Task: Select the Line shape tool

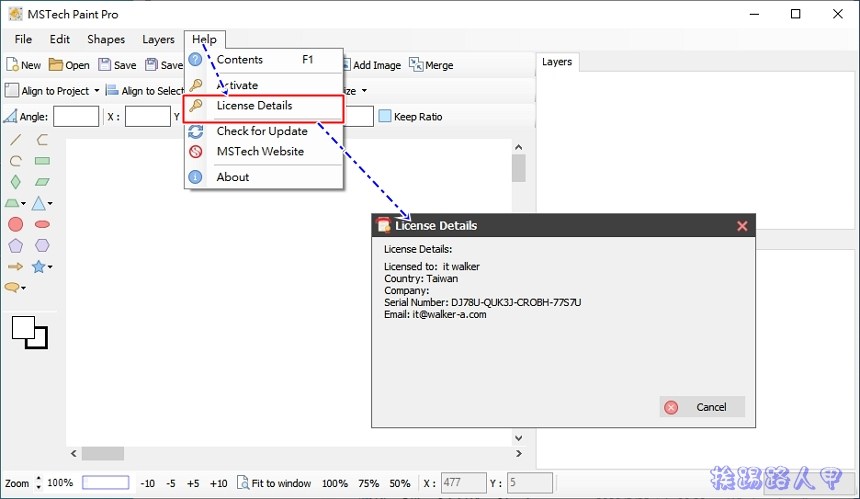Action: (x=15, y=140)
